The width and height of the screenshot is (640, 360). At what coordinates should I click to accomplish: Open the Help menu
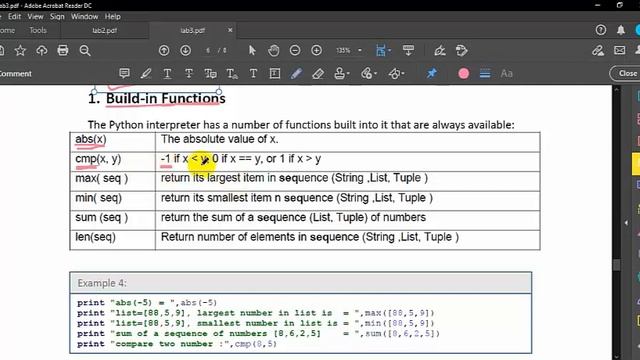pyautogui.click(x=113, y=16)
